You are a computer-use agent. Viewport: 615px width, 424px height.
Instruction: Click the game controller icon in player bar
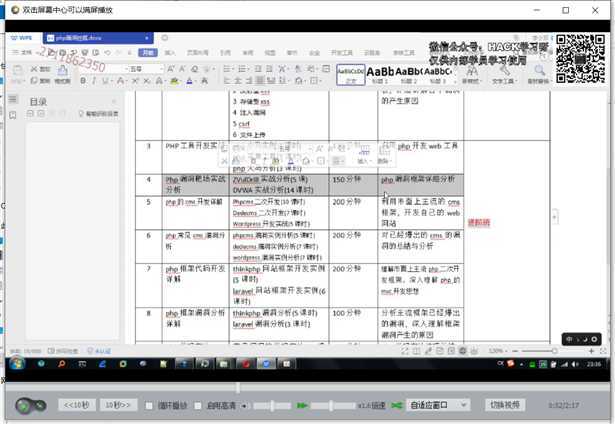(x=30, y=406)
